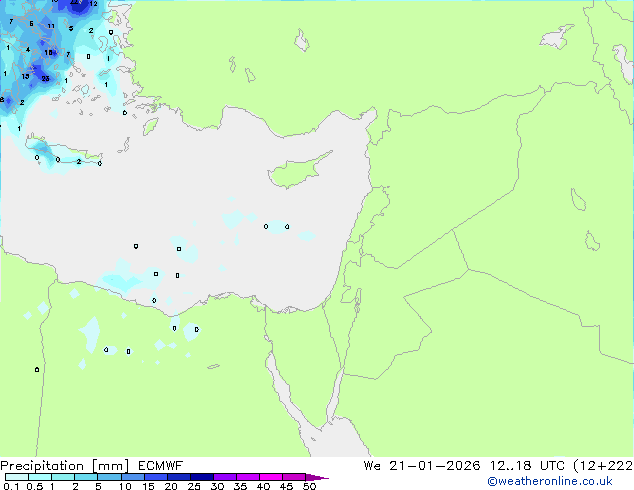Click the "(12+222" forecast offset text
634x490 pixels.
pos(603,466)
